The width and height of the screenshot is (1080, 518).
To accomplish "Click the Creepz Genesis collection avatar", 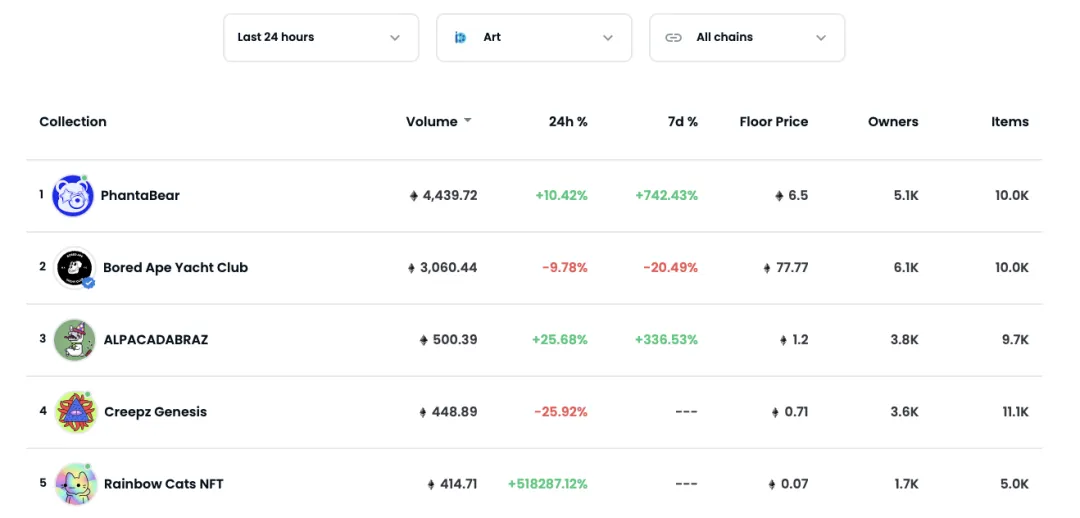I will 74,412.
